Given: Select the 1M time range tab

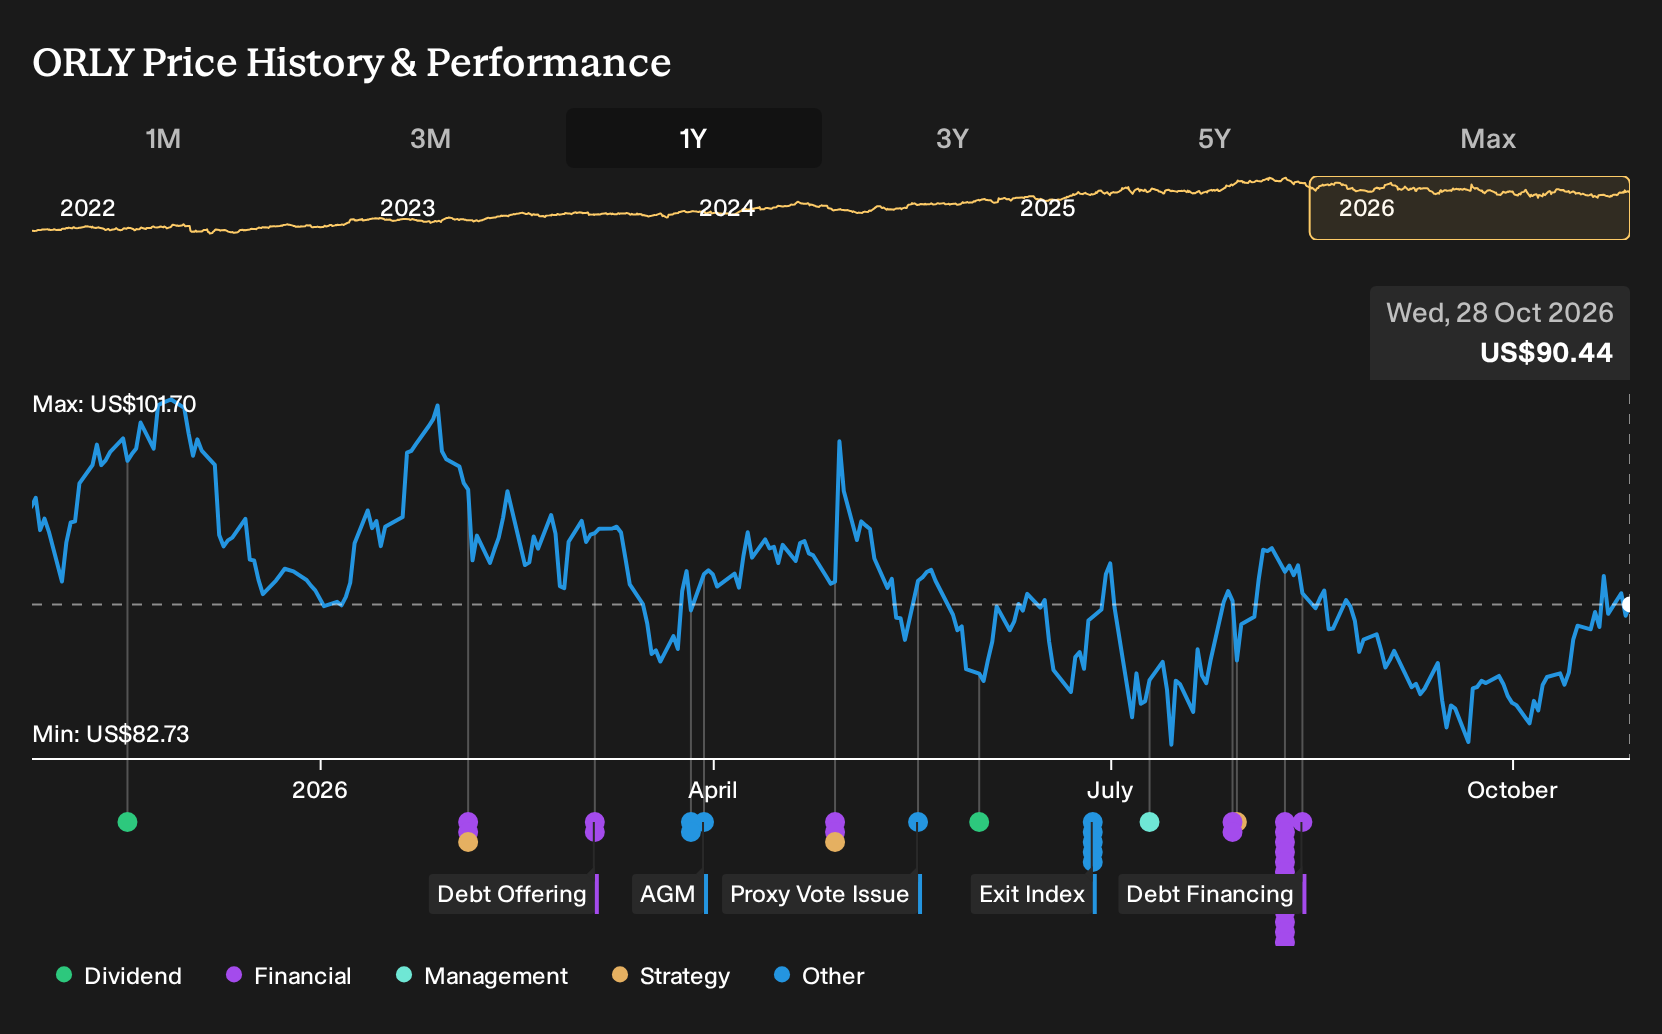Looking at the screenshot, I should [163, 138].
